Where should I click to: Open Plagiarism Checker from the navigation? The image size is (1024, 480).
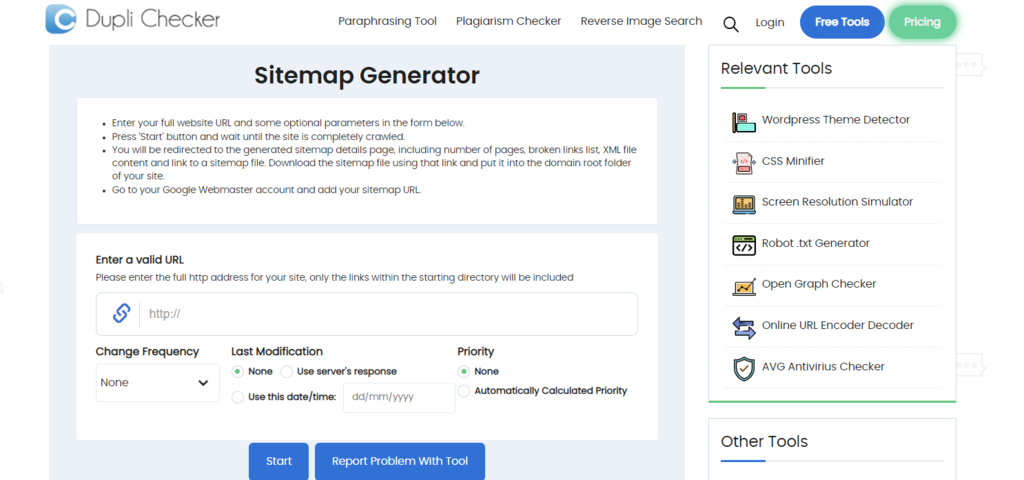[x=509, y=22]
